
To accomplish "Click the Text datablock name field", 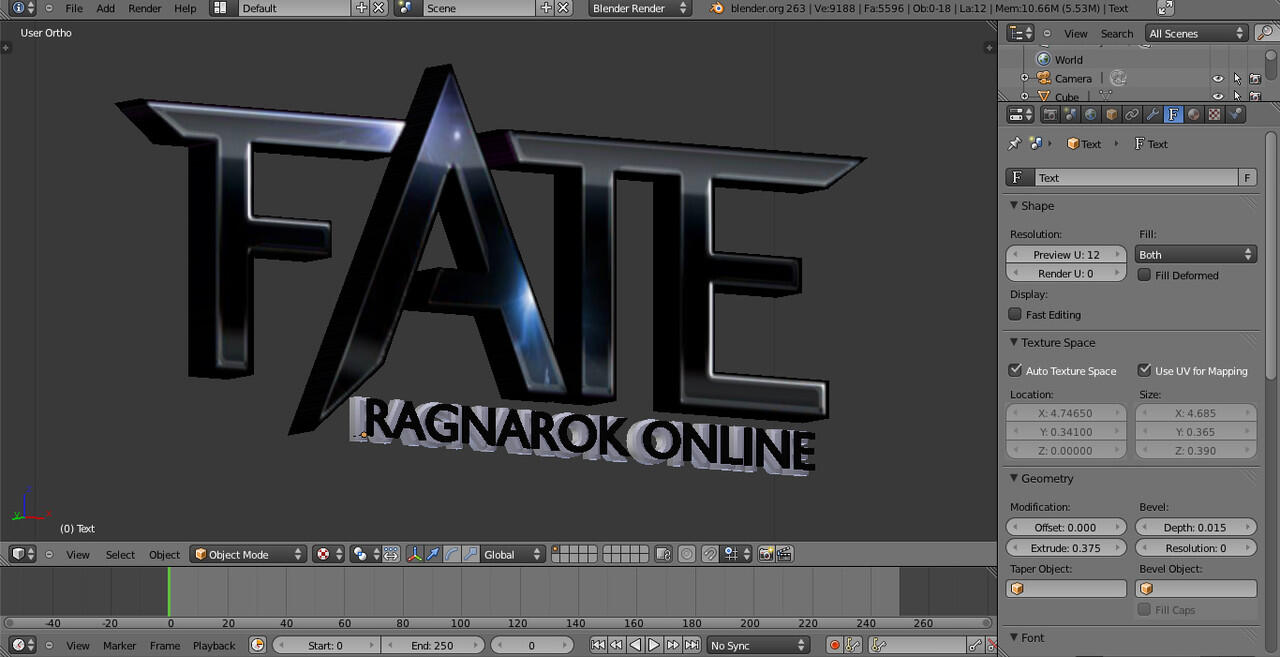I will click(1134, 177).
